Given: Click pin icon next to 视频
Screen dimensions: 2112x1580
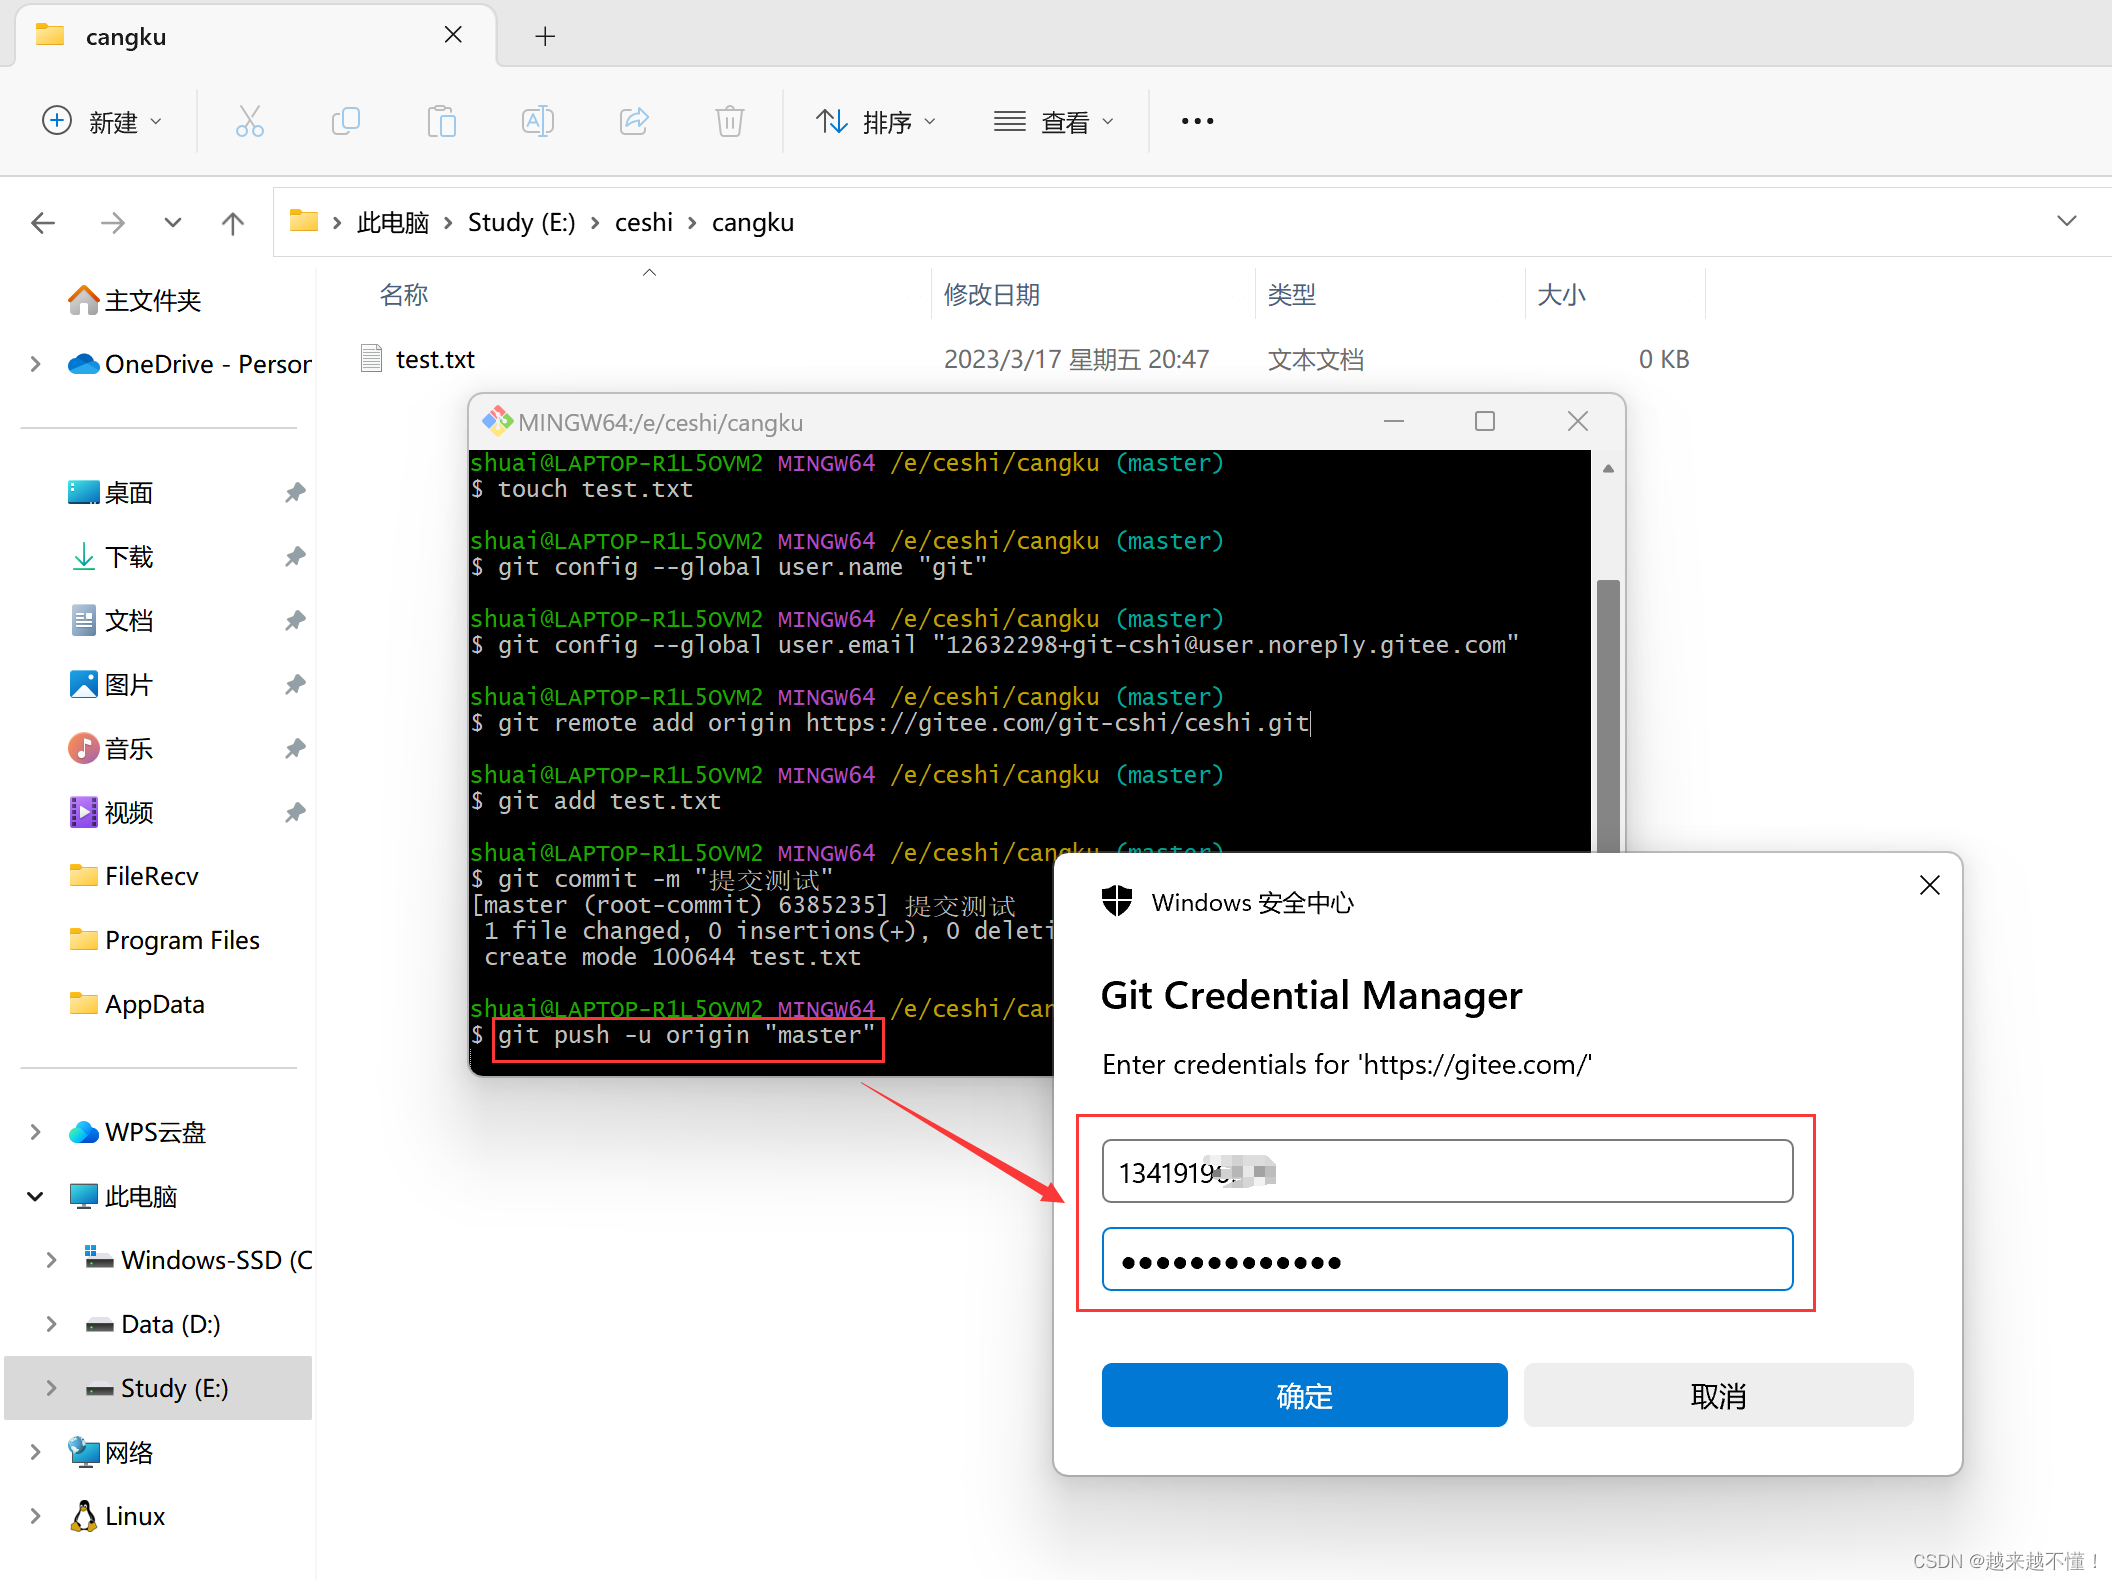Looking at the screenshot, I should [295, 812].
